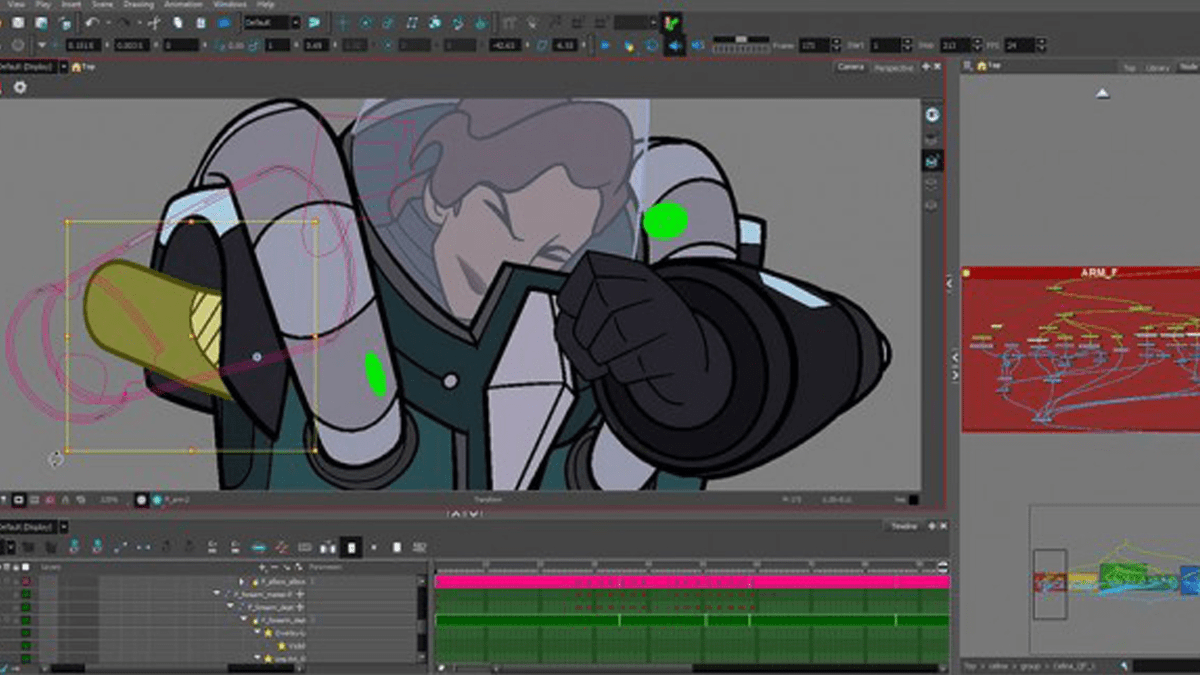Toggle the green enable checkbox on the second layer
This screenshot has width=1200, height=675.
click(x=25, y=594)
